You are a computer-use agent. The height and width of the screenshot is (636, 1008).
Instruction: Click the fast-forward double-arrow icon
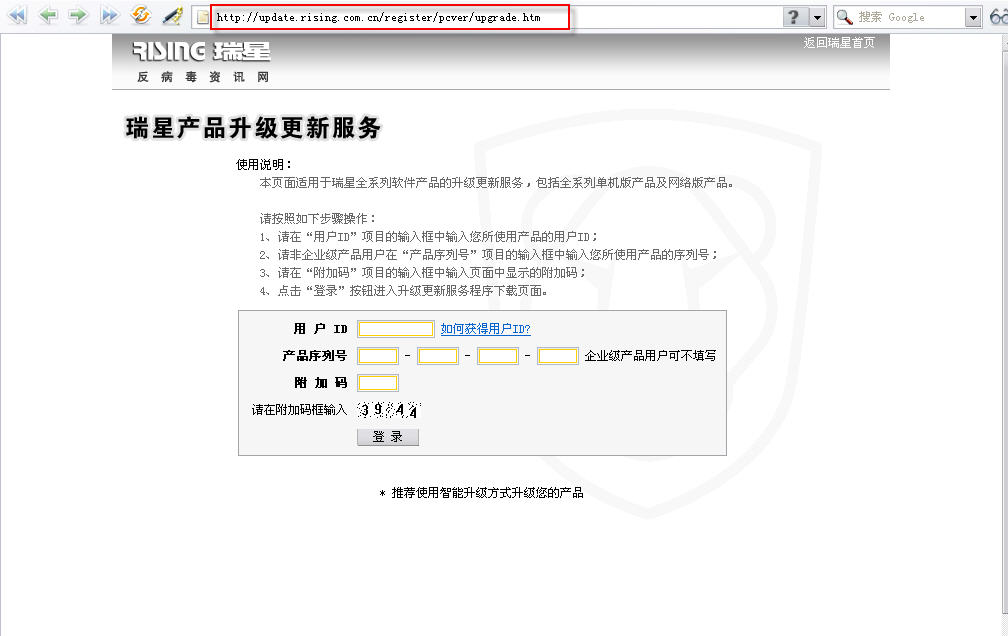pos(109,15)
